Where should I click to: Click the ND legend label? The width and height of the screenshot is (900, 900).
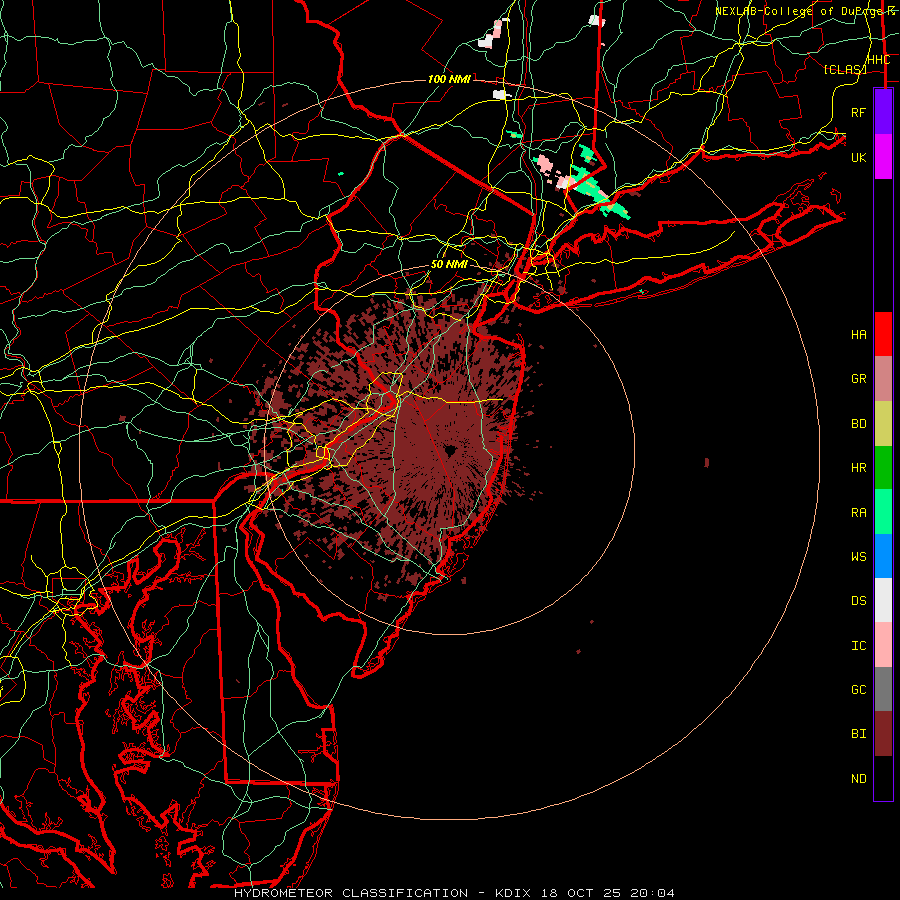tap(859, 779)
